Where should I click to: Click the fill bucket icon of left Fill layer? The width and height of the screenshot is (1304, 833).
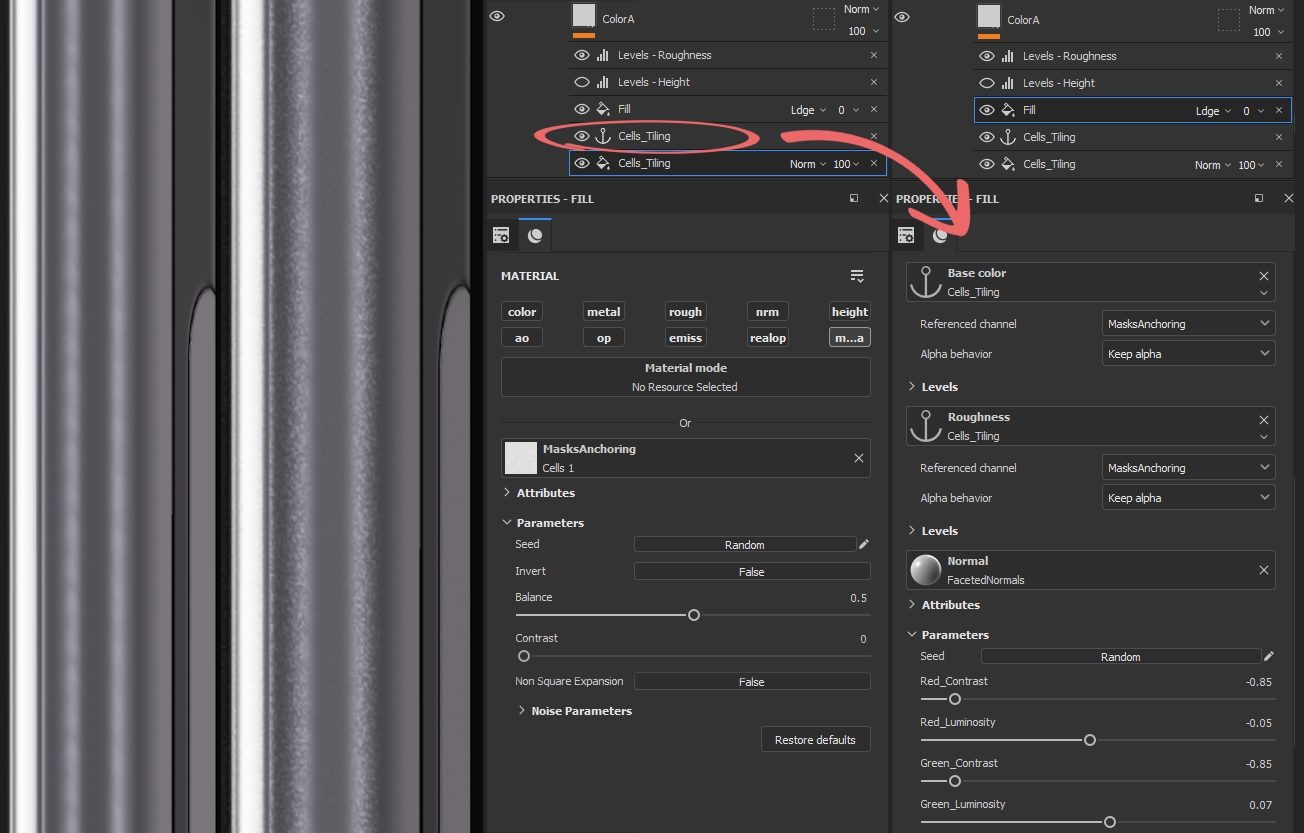tap(603, 109)
